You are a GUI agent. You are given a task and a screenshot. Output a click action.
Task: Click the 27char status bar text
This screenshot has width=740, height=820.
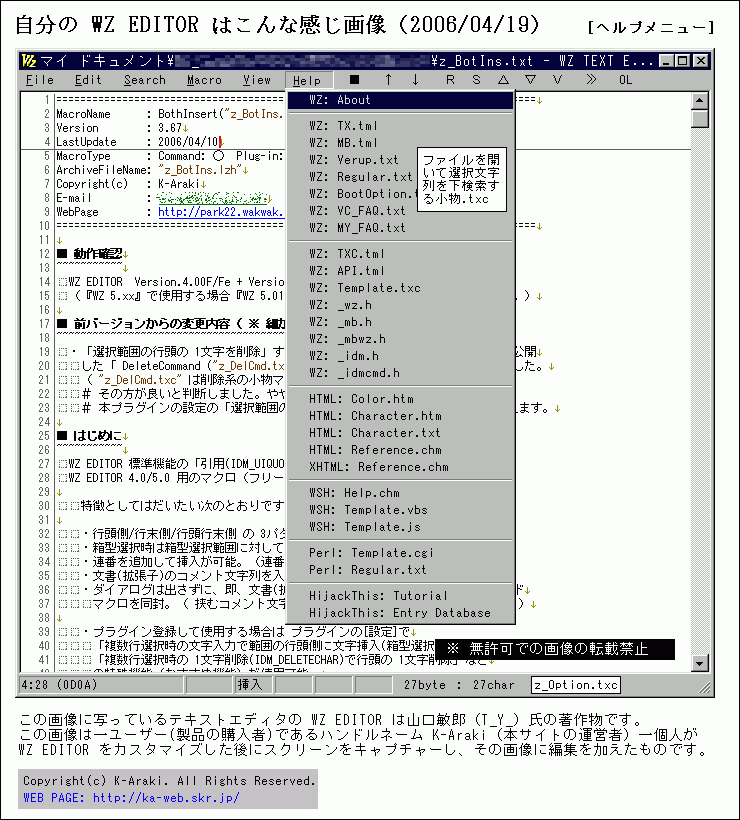click(494, 685)
